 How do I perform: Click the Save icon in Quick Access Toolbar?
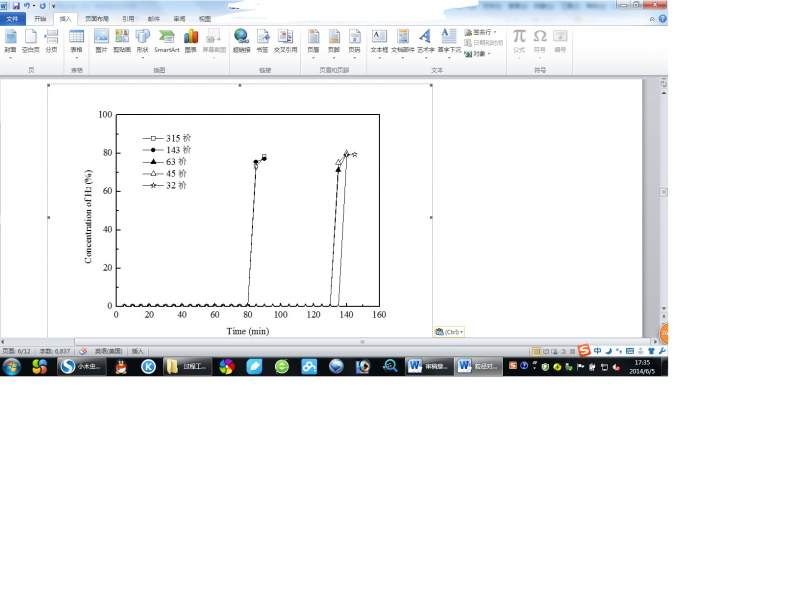pos(16,6)
